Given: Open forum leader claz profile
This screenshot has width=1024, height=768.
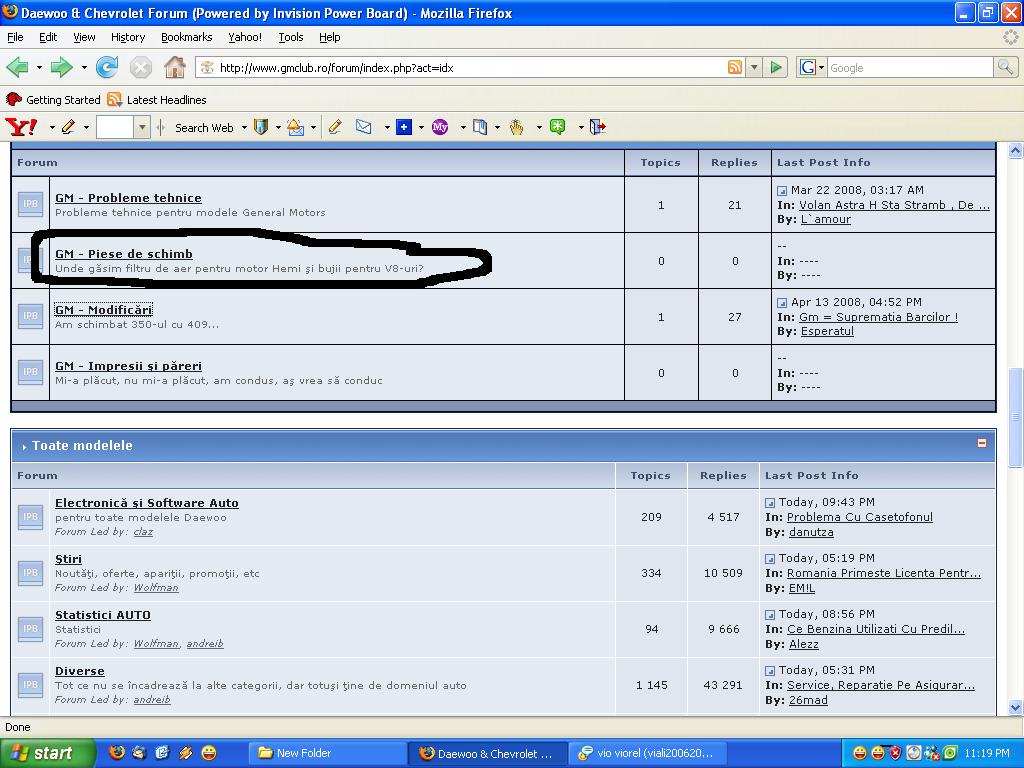Looking at the screenshot, I should click(x=143, y=532).
